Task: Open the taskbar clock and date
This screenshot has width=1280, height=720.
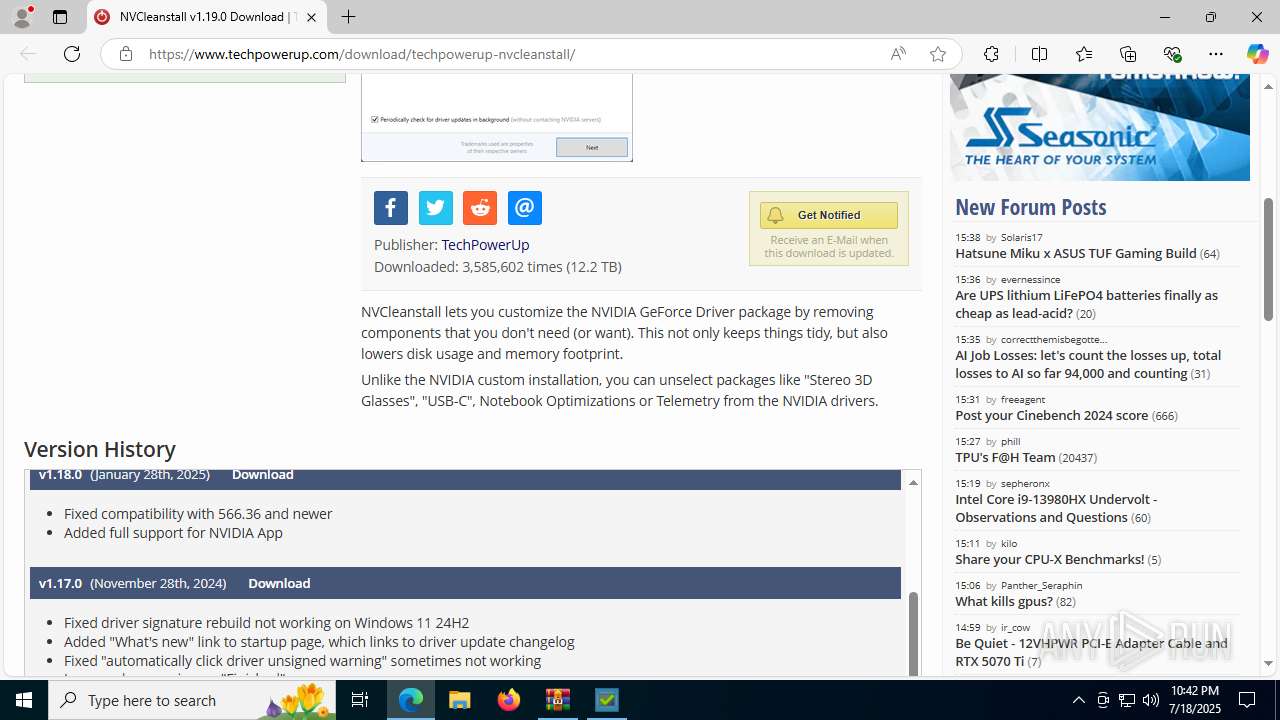Action: (x=1194, y=700)
